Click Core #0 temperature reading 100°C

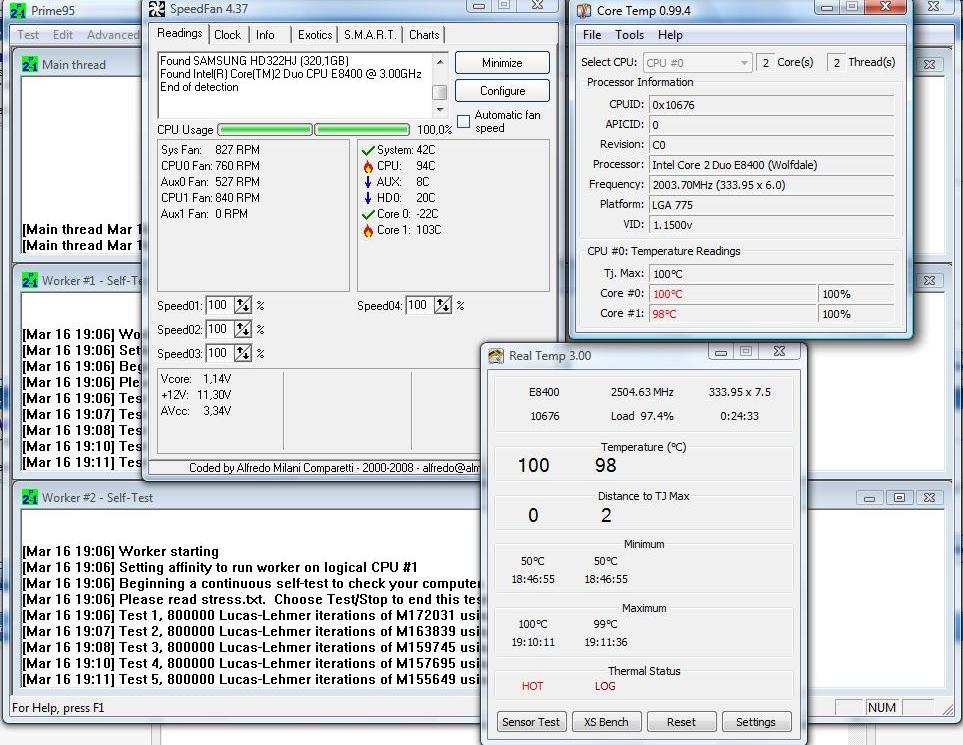[x=732, y=294]
